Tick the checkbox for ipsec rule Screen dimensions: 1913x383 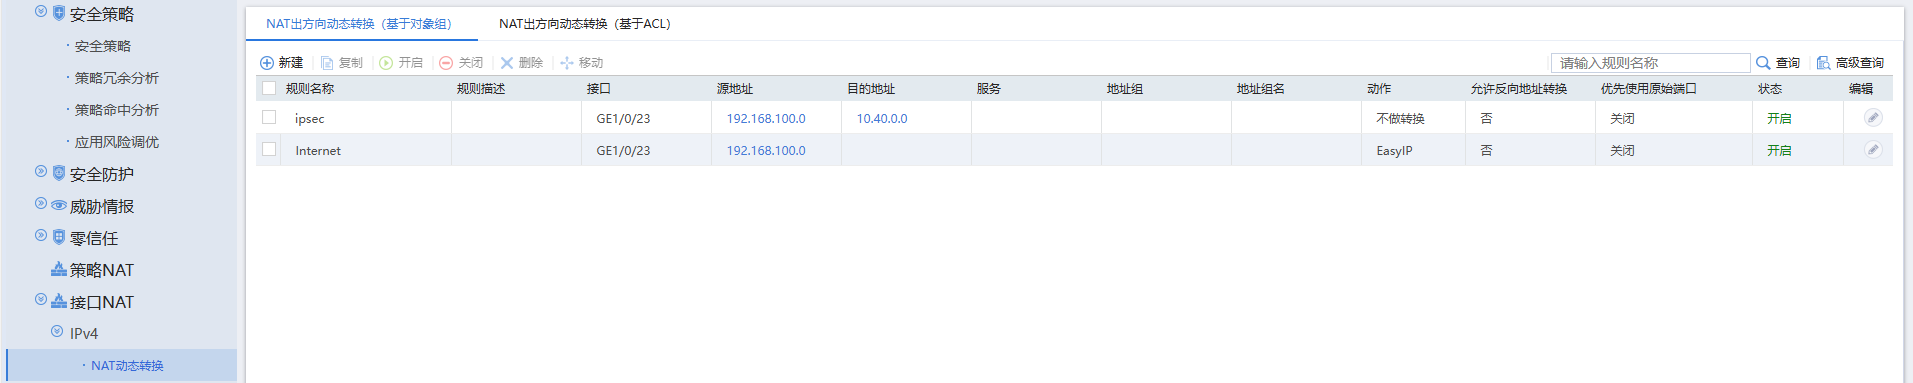click(x=269, y=117)
